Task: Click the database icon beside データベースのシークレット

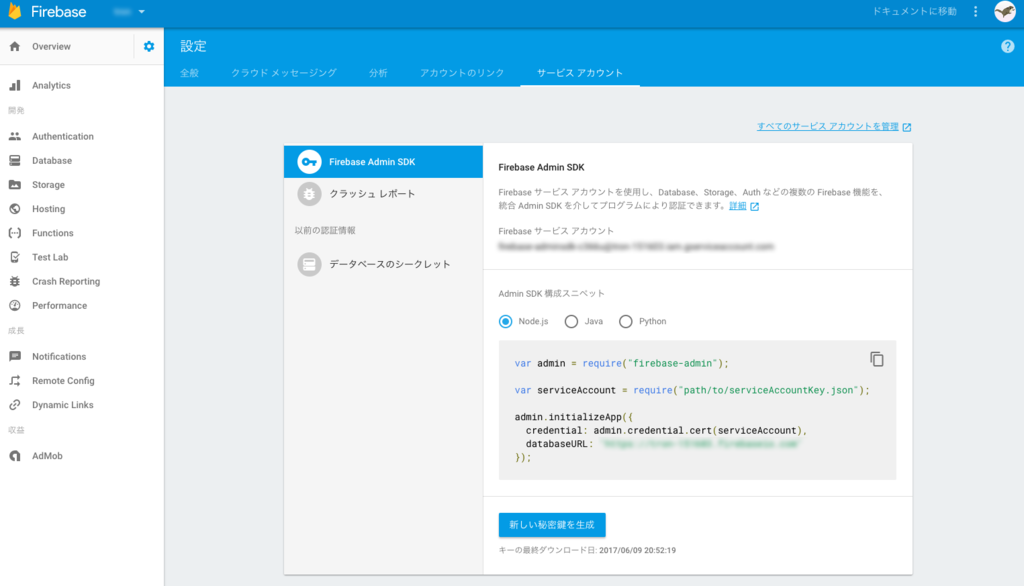Action: click(x=310, y=265)
